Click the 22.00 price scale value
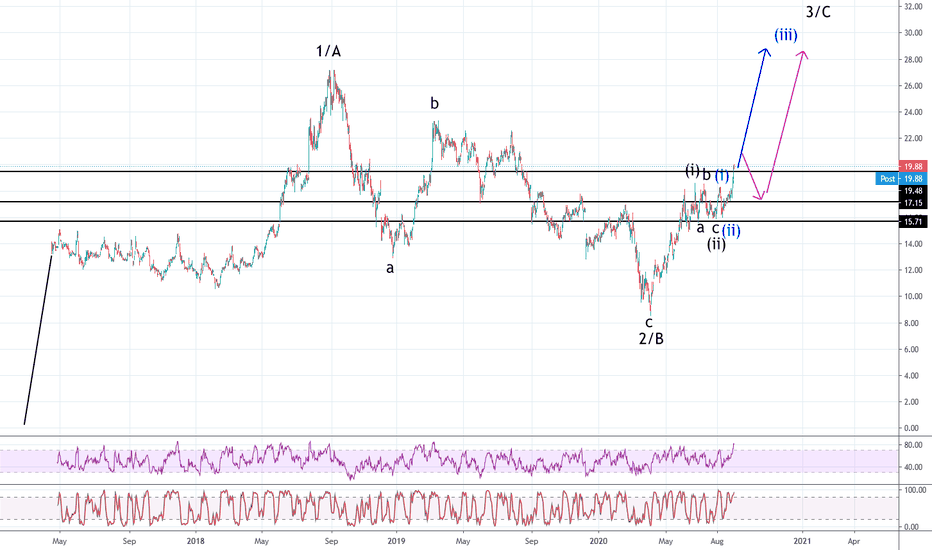 pos(913,139)
